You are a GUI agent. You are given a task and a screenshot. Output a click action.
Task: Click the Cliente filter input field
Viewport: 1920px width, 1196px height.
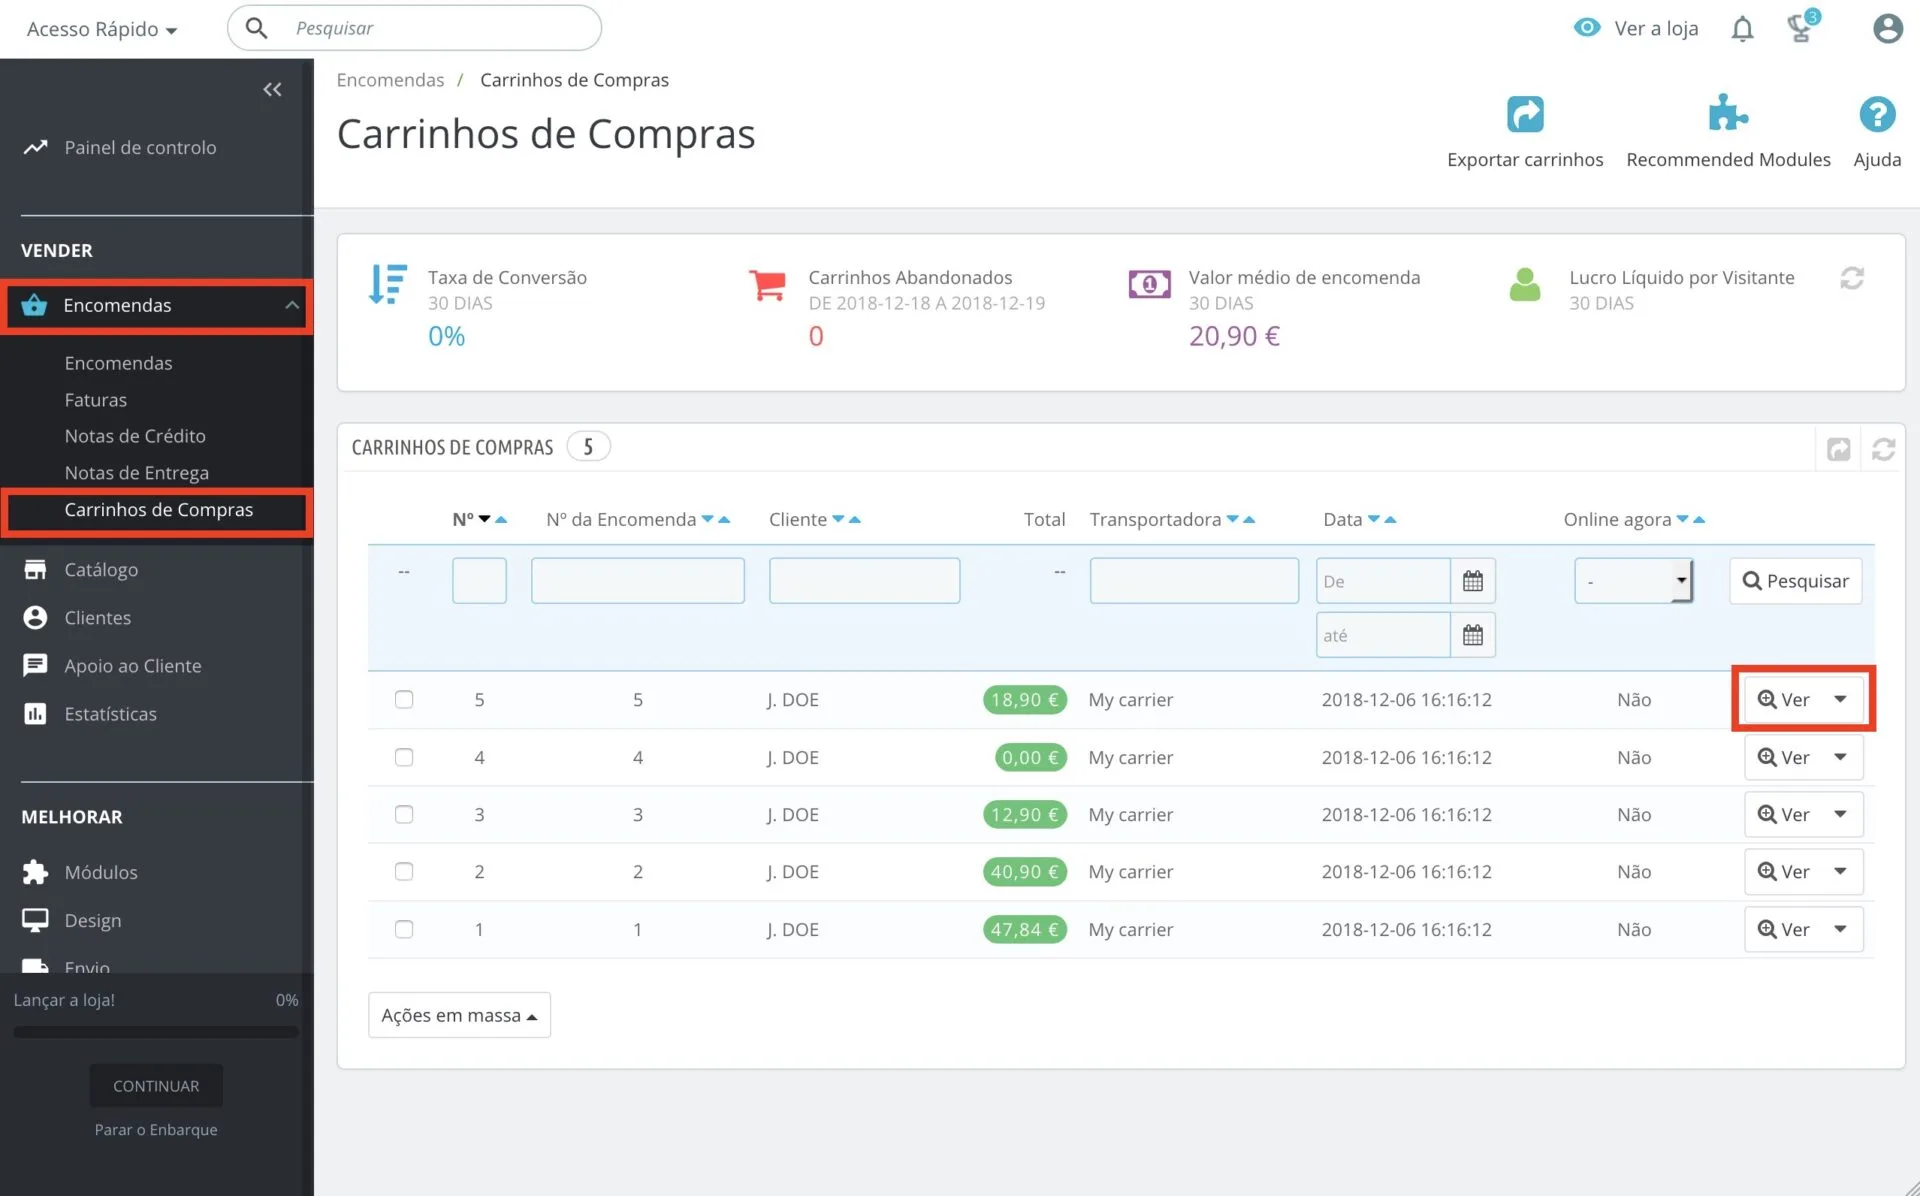pyautogui.click(x=864, y=581)
